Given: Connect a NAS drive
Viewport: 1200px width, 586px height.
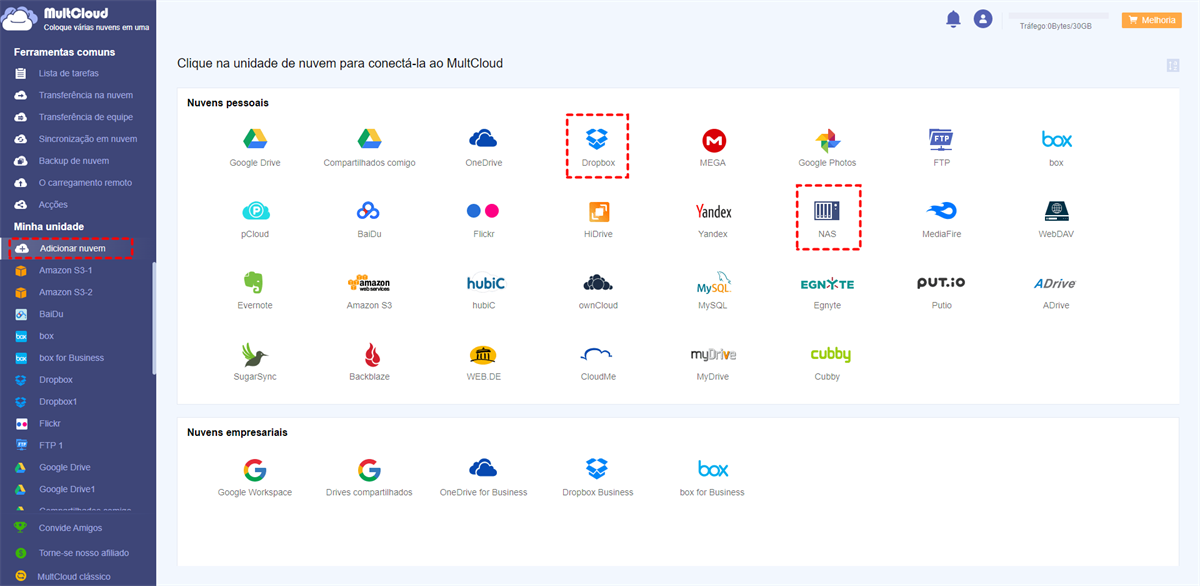Looking at the screenshot, I should tap(827, 211).
